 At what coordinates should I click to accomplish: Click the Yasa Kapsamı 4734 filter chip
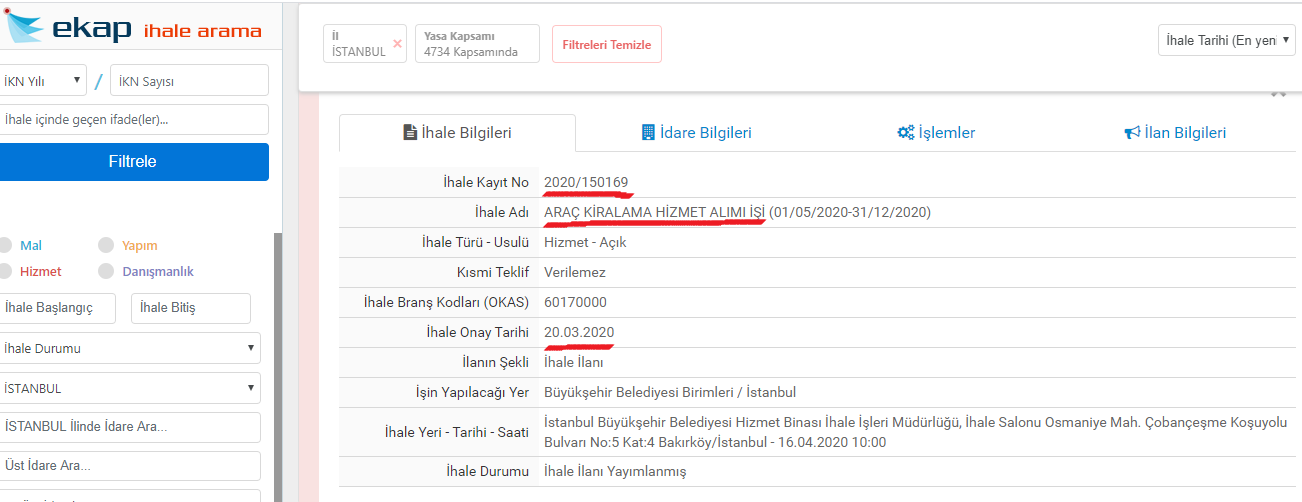point(477,44)
